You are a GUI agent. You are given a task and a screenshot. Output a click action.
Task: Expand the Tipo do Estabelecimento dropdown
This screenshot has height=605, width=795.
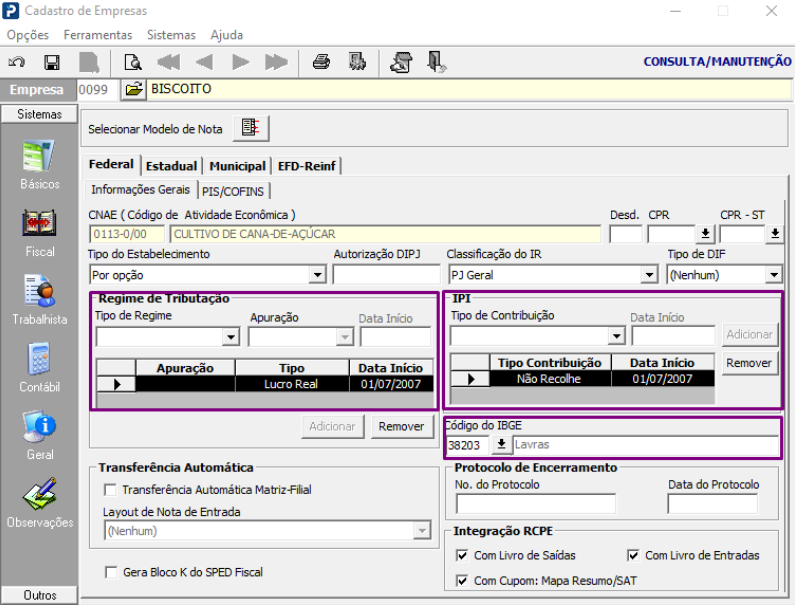pyautogui.click(x=318, y=275)
